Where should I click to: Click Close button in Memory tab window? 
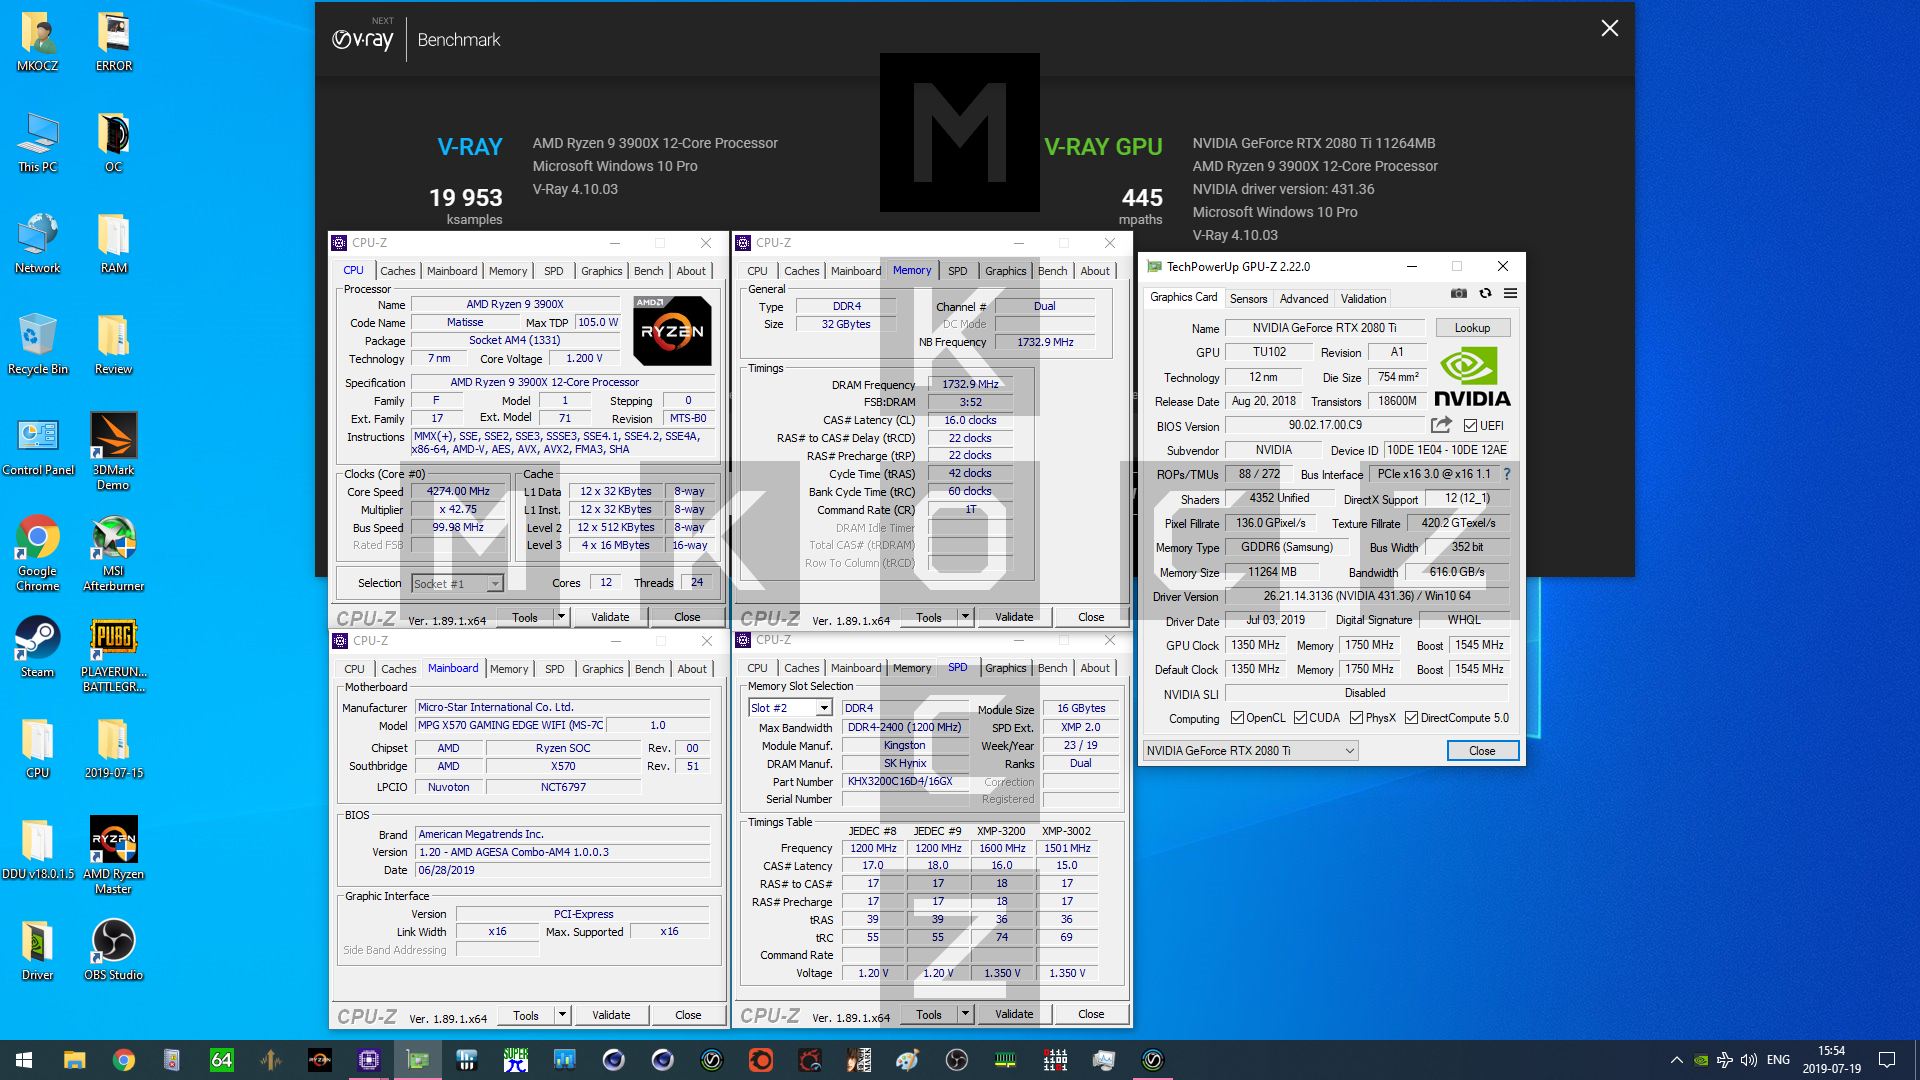[1091, 617]
